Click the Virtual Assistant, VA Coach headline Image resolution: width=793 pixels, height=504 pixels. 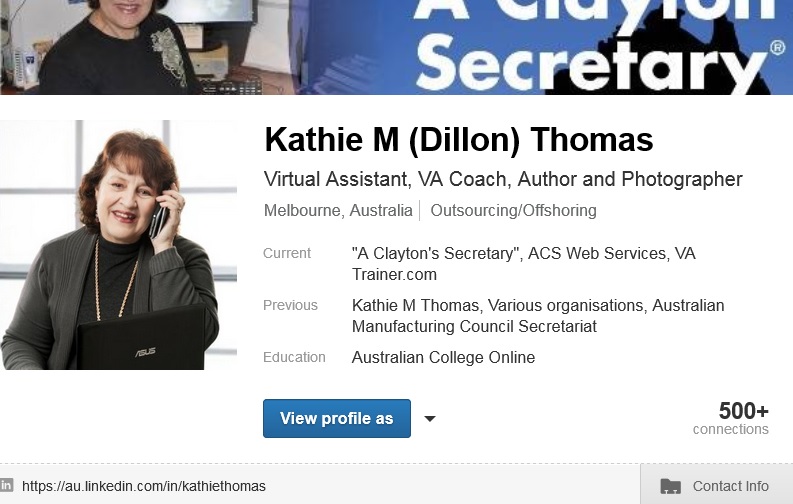click(x=503, y=179)
